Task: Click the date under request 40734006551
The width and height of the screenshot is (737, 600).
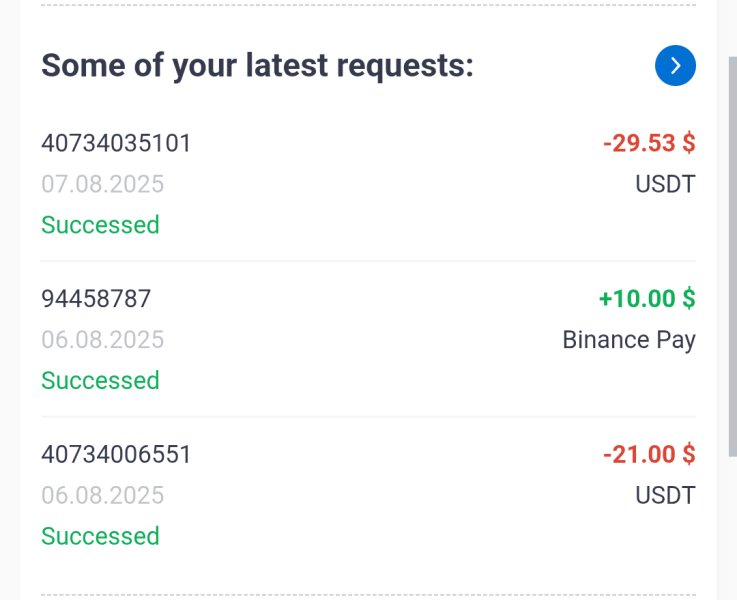Action: point(102,495)
